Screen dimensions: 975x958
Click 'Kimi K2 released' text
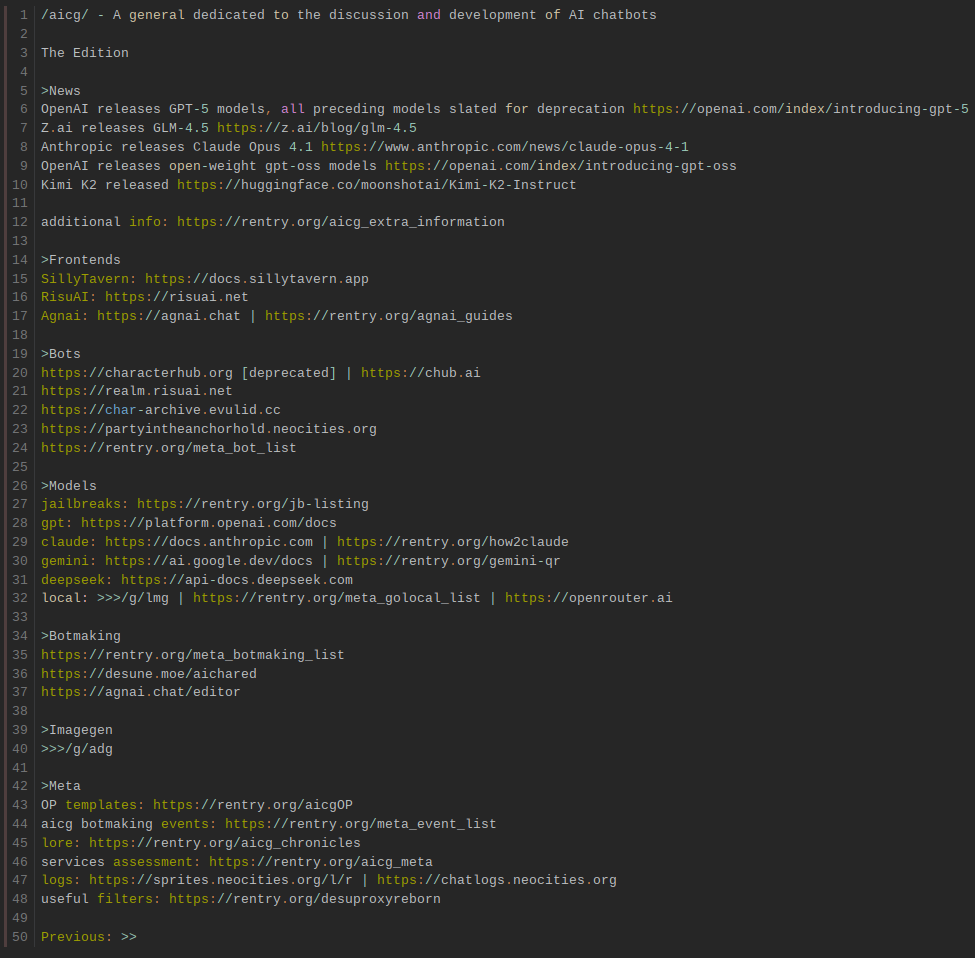[104, 185]
